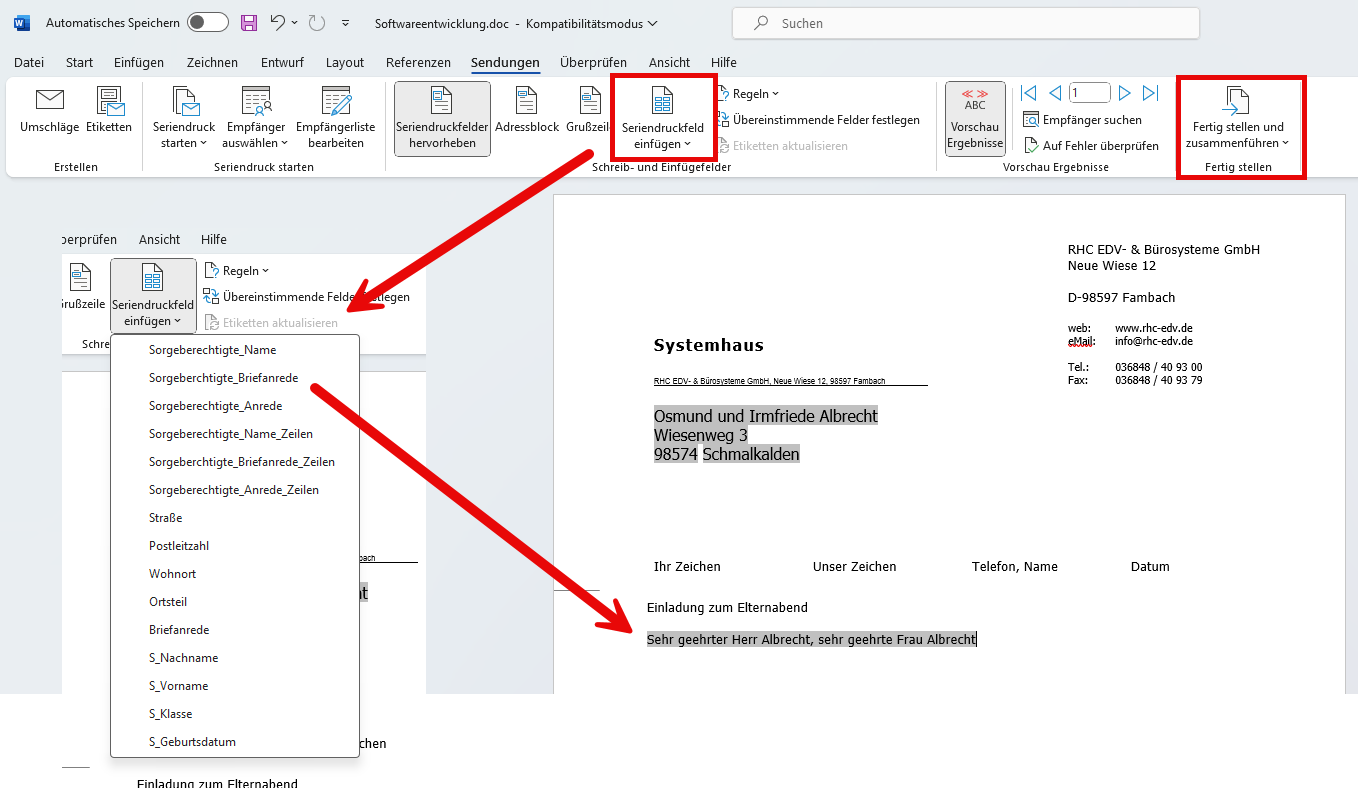Click into the Suchen search box

[965, 23]
